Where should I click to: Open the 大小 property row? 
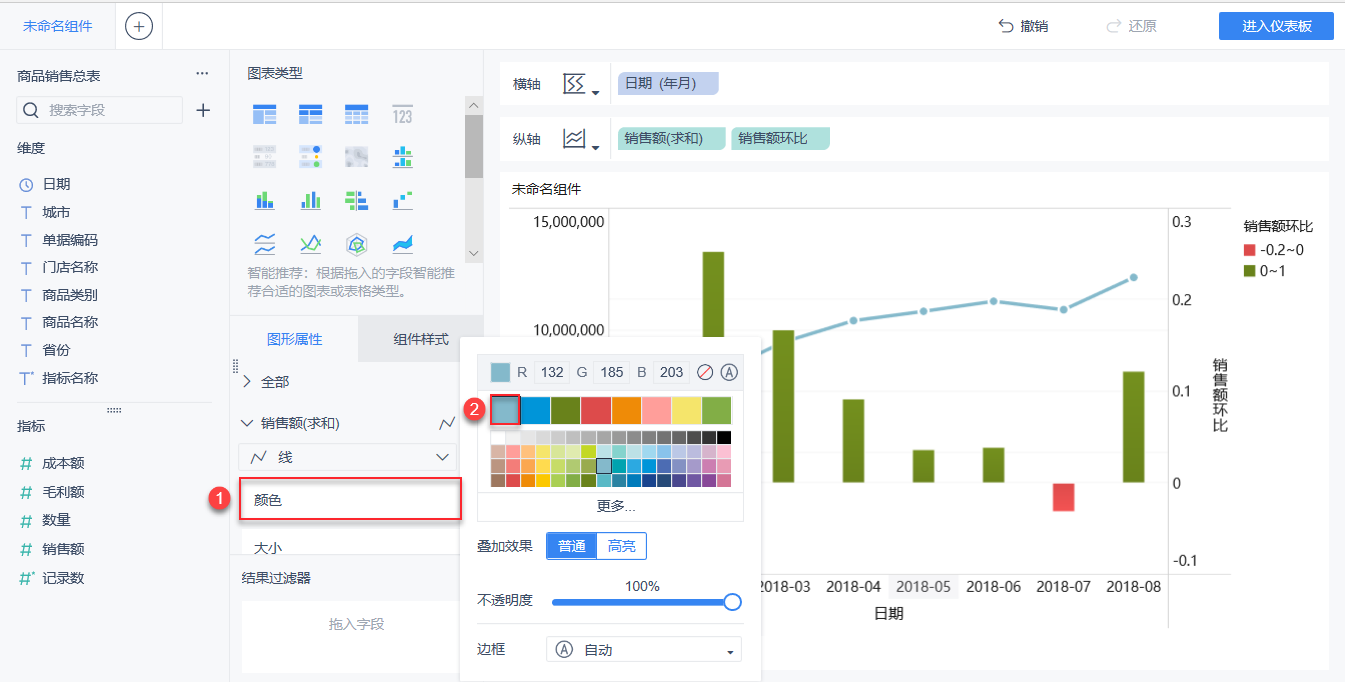pos(350,545)
